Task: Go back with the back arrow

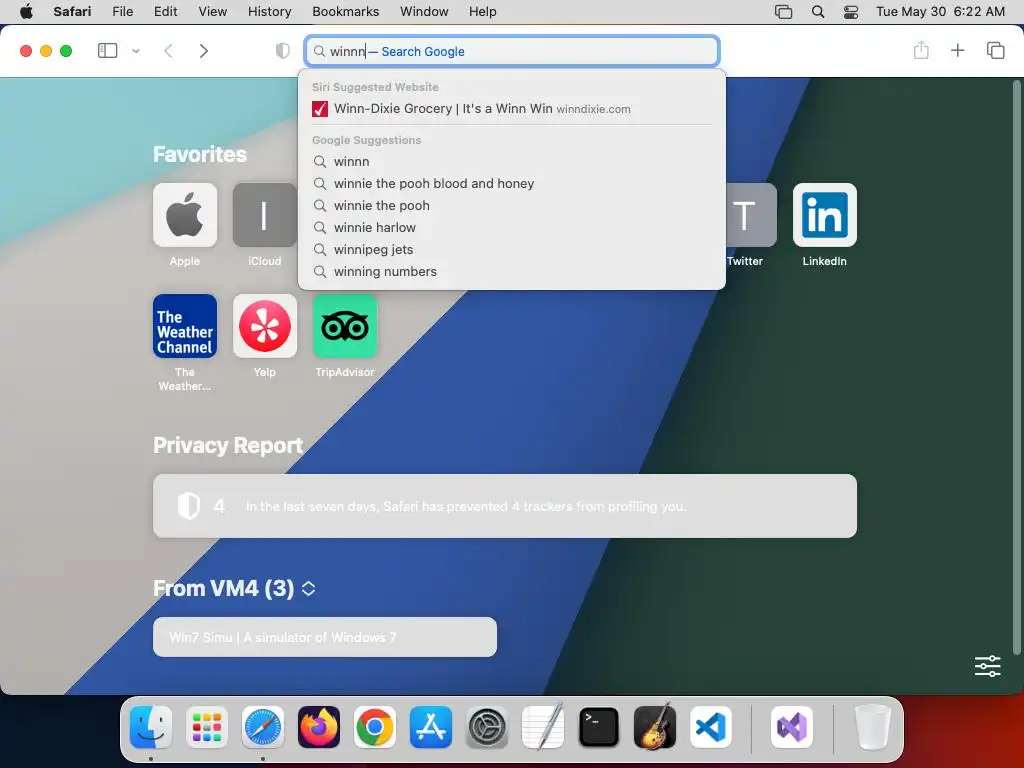Action: click(168, 51)
